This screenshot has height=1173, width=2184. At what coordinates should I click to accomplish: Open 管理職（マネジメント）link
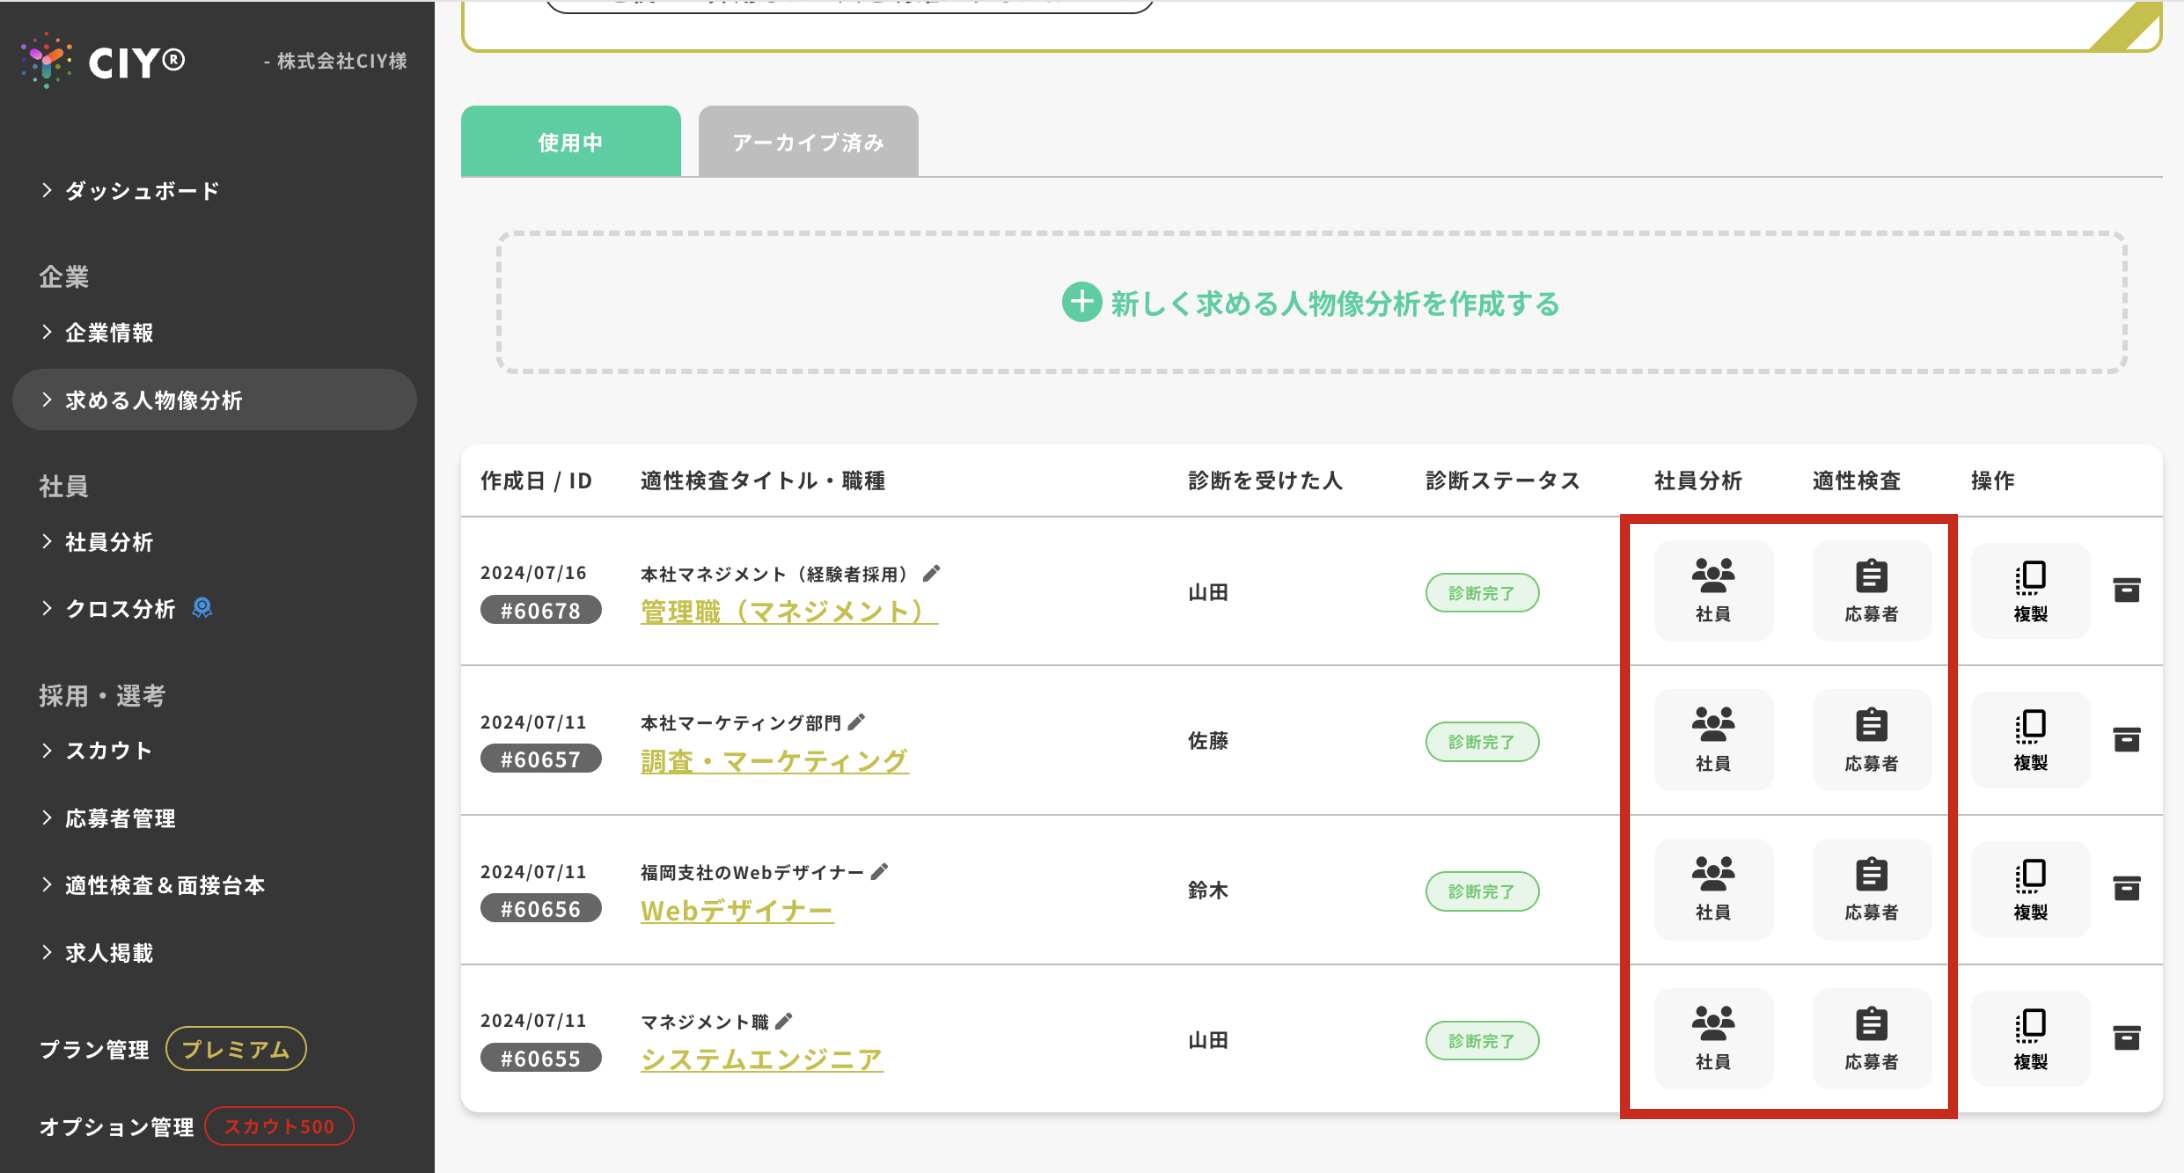788,611
